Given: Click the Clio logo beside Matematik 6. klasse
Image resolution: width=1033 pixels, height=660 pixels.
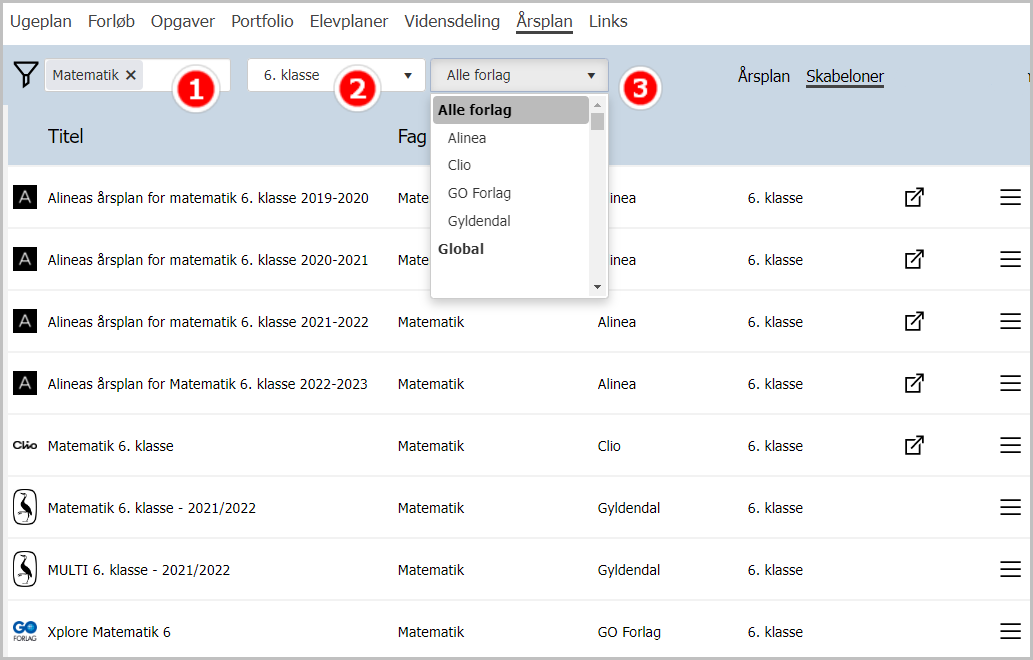Looking at the screenshot, I should click(x=25, y=445).
